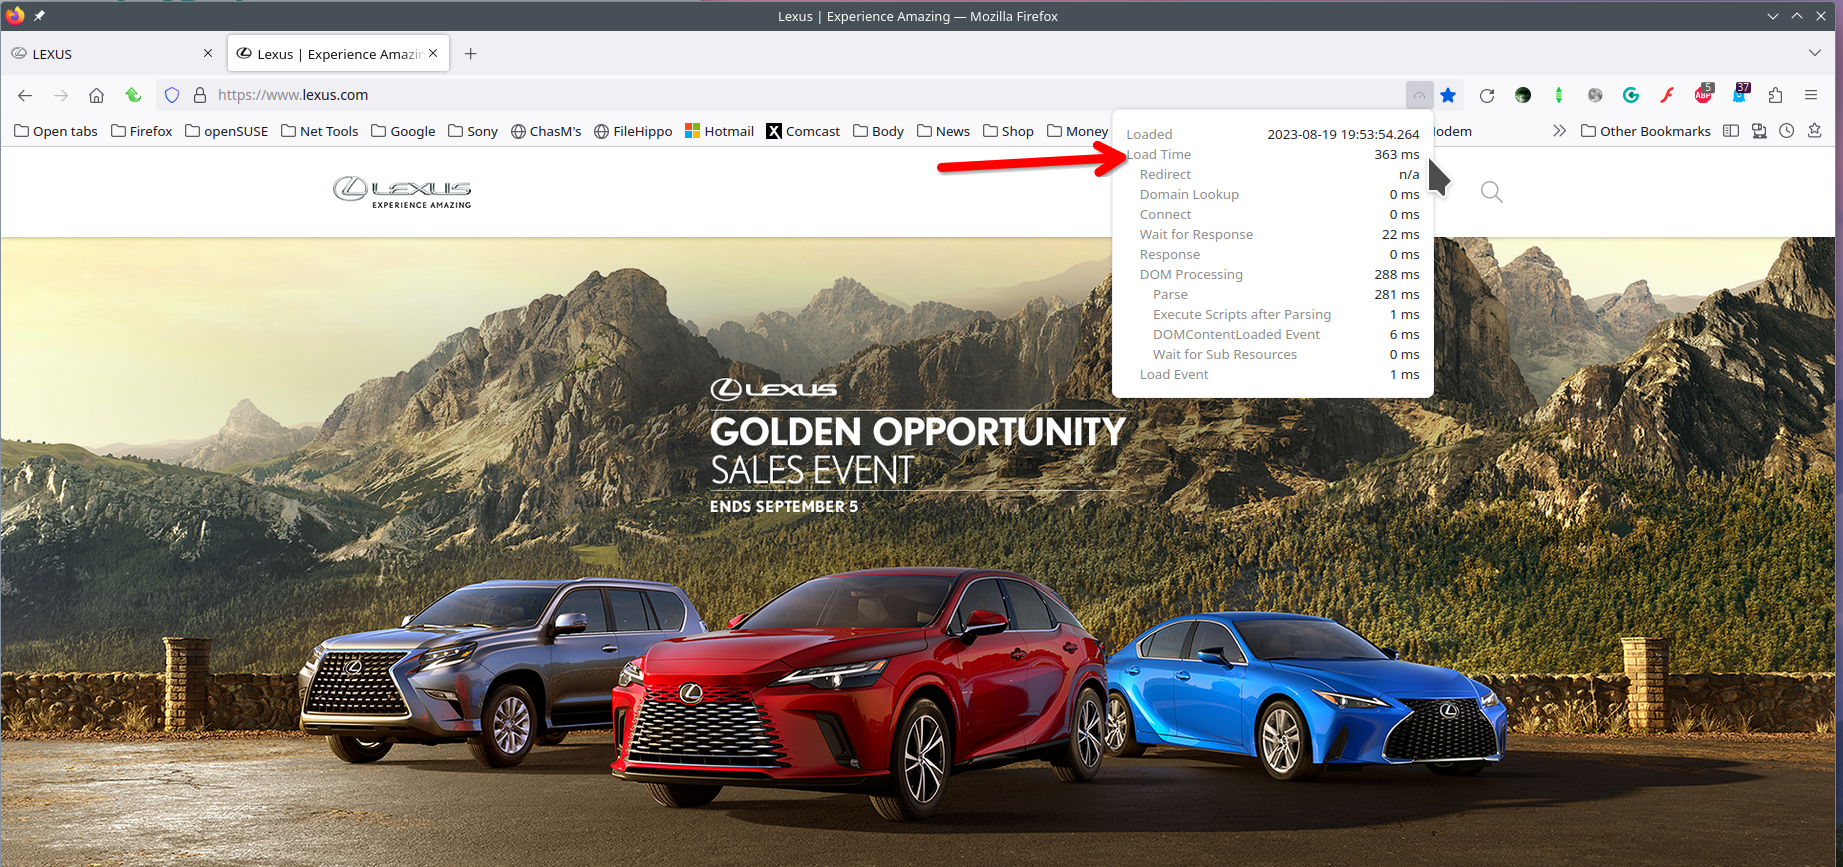Click the green arrow icon beside Home
1843x867 pixels.
pyautogui.click(x=133, y=95)
